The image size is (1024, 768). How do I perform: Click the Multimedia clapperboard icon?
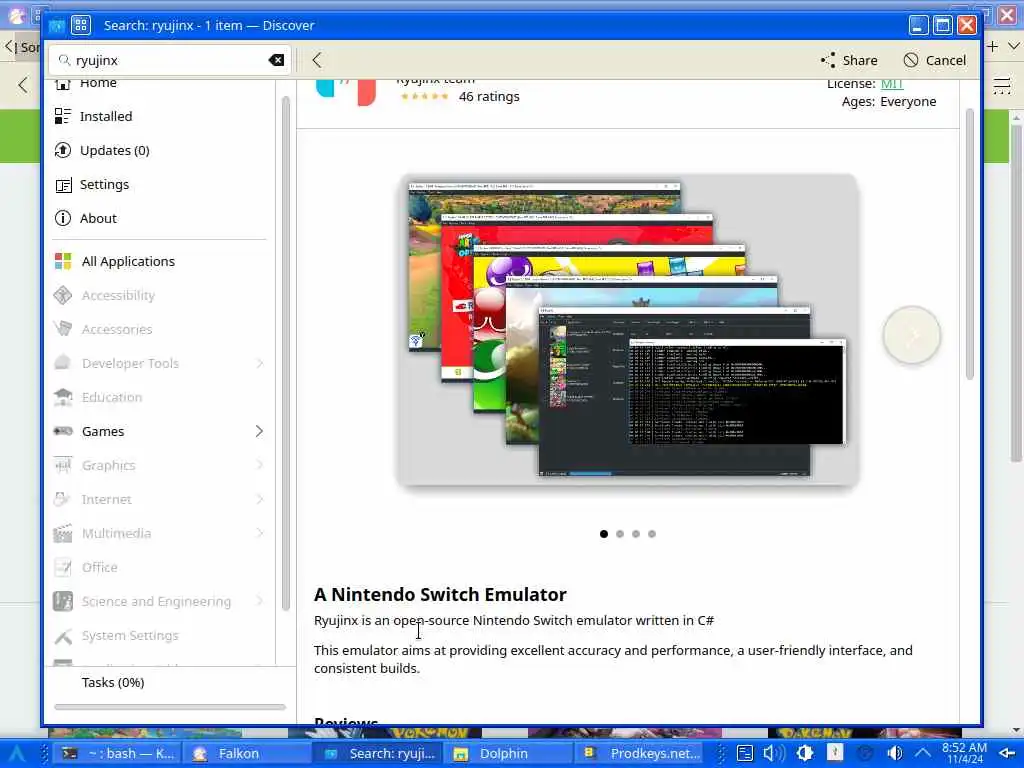click(x=63, y=533)
